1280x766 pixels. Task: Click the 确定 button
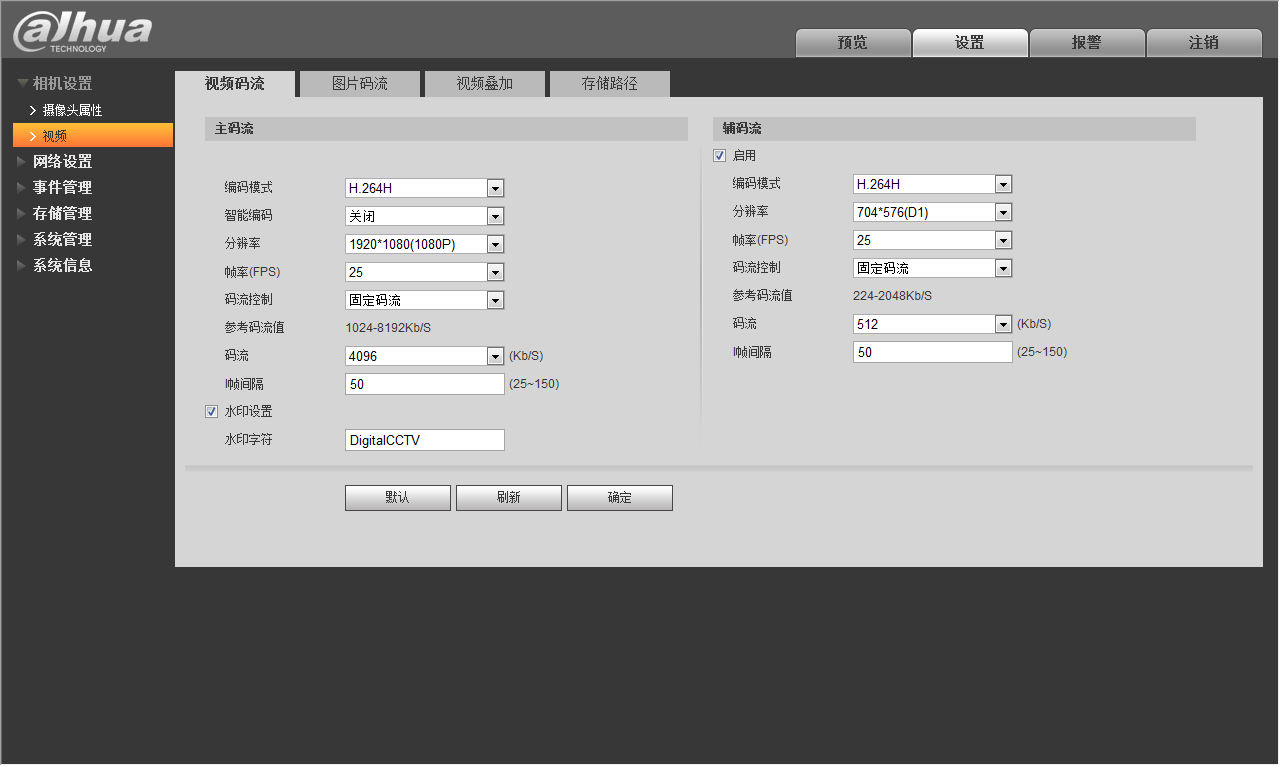tap(620, 498)
